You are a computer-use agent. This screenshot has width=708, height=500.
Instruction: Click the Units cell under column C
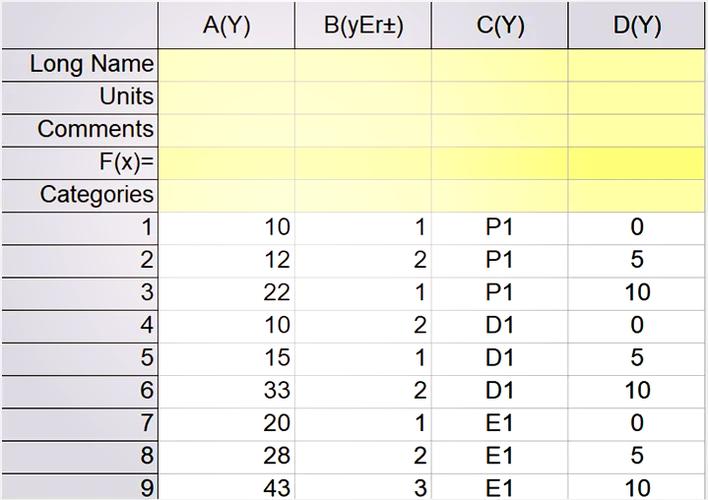500,97
